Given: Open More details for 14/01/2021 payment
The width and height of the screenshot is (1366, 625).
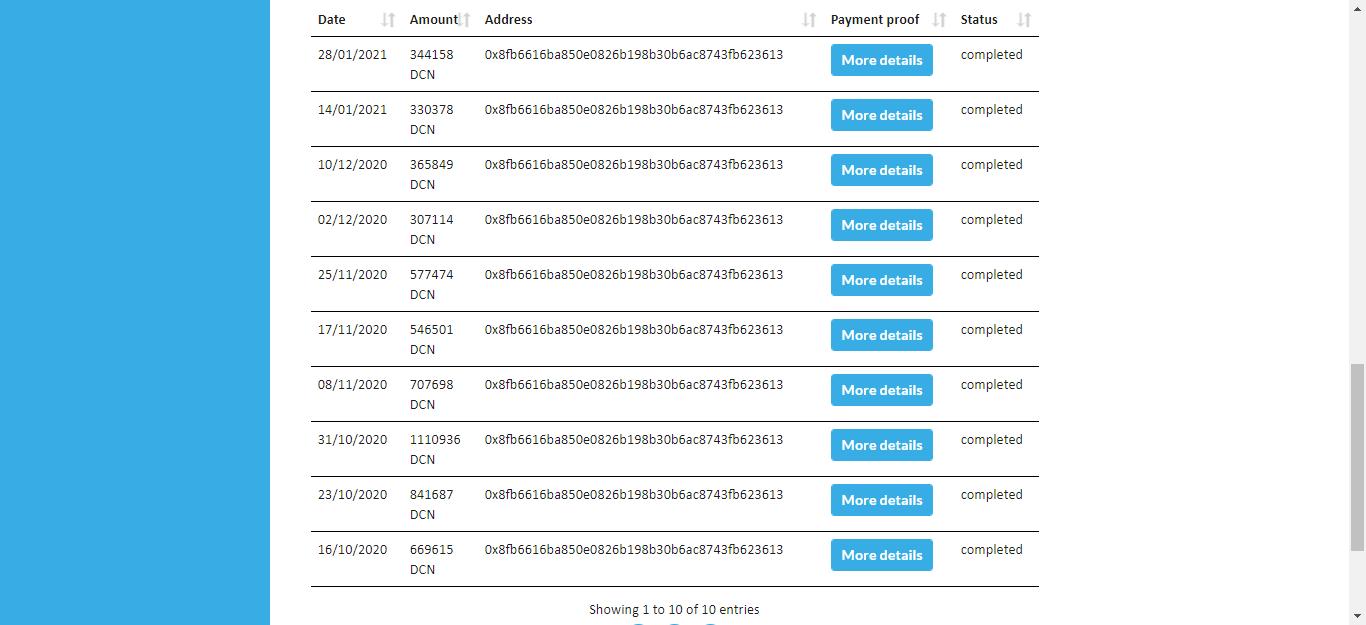Looking at the screenshot, I should (882, 115).
